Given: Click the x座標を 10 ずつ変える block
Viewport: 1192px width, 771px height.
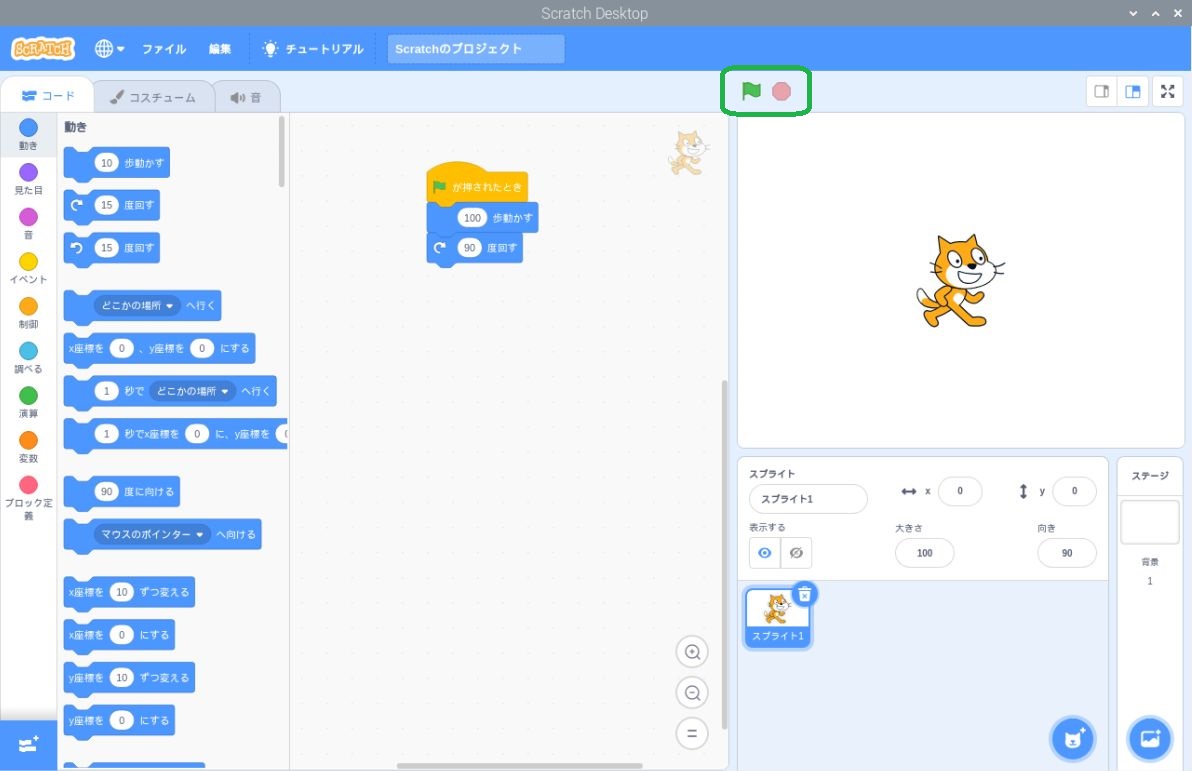Looking at the screenshot, I should click(x=129, y=592).
